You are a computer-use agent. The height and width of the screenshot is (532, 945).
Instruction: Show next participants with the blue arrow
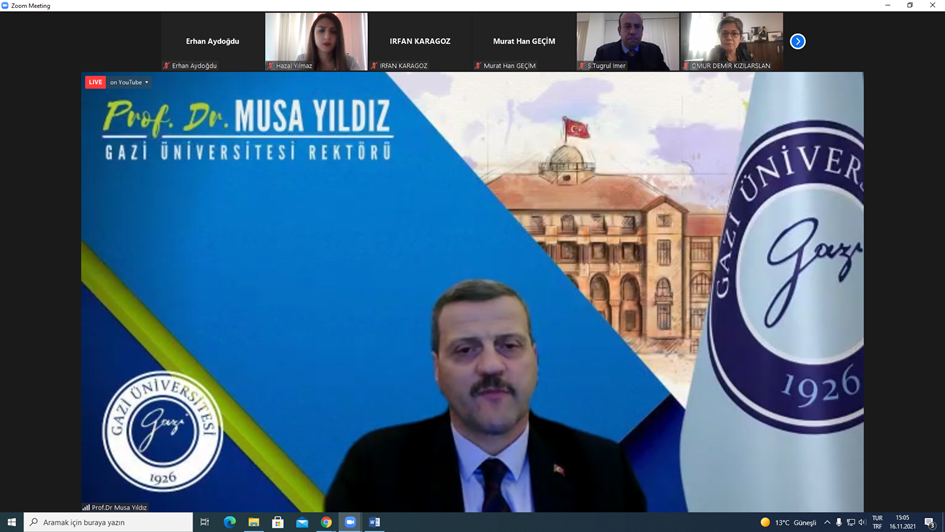point(797,41)
